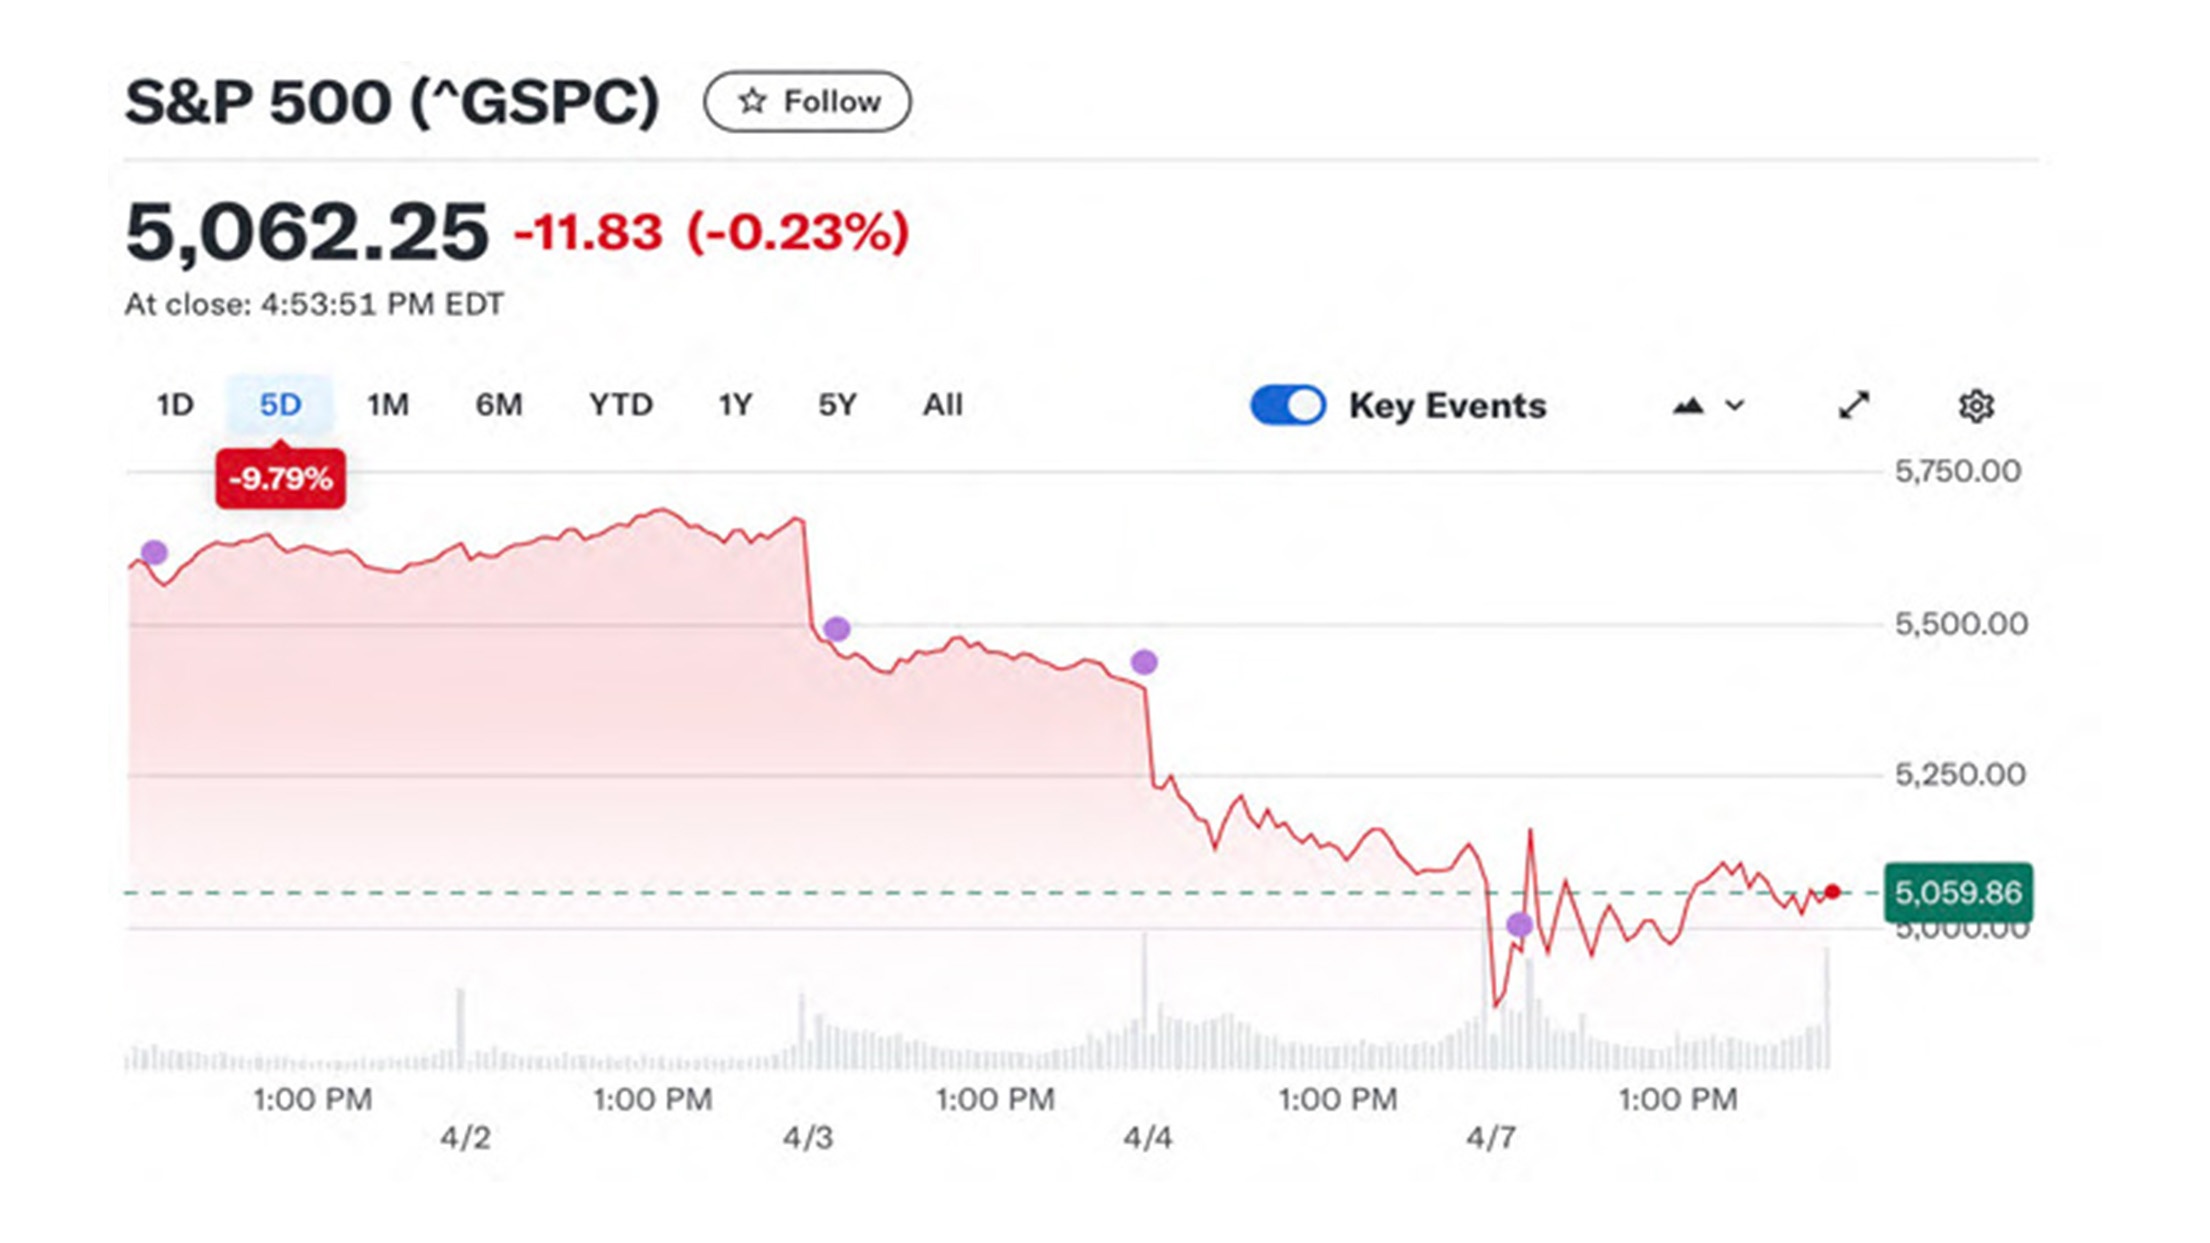Image resolution: width=2210 pixels, height=1243 pixels.
Task: Click the red -9.79% change badge
Action: 280,479
